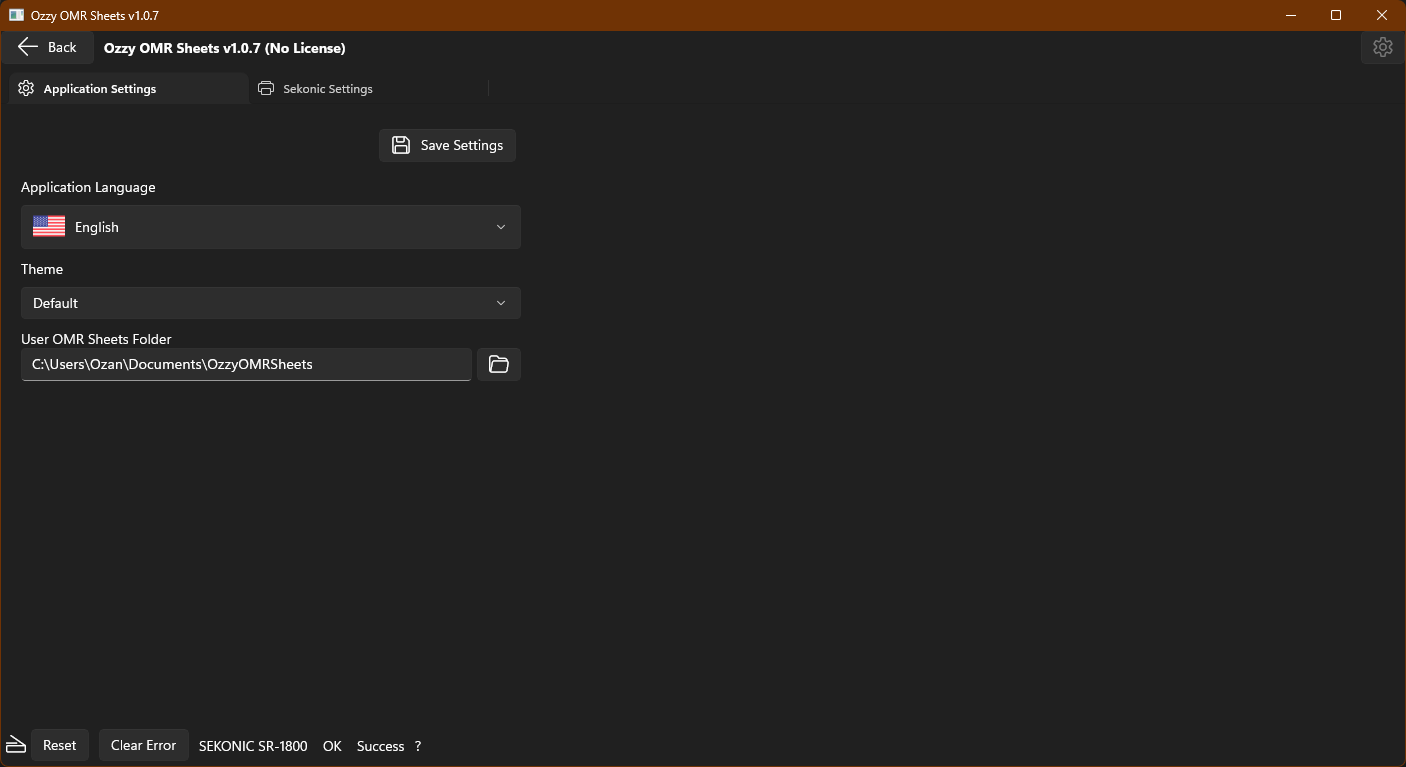This screenshot has width=1406, height=767.
Task: Click the Success label in the status bar
Action: pyautogui.click(x=380, y=746)
